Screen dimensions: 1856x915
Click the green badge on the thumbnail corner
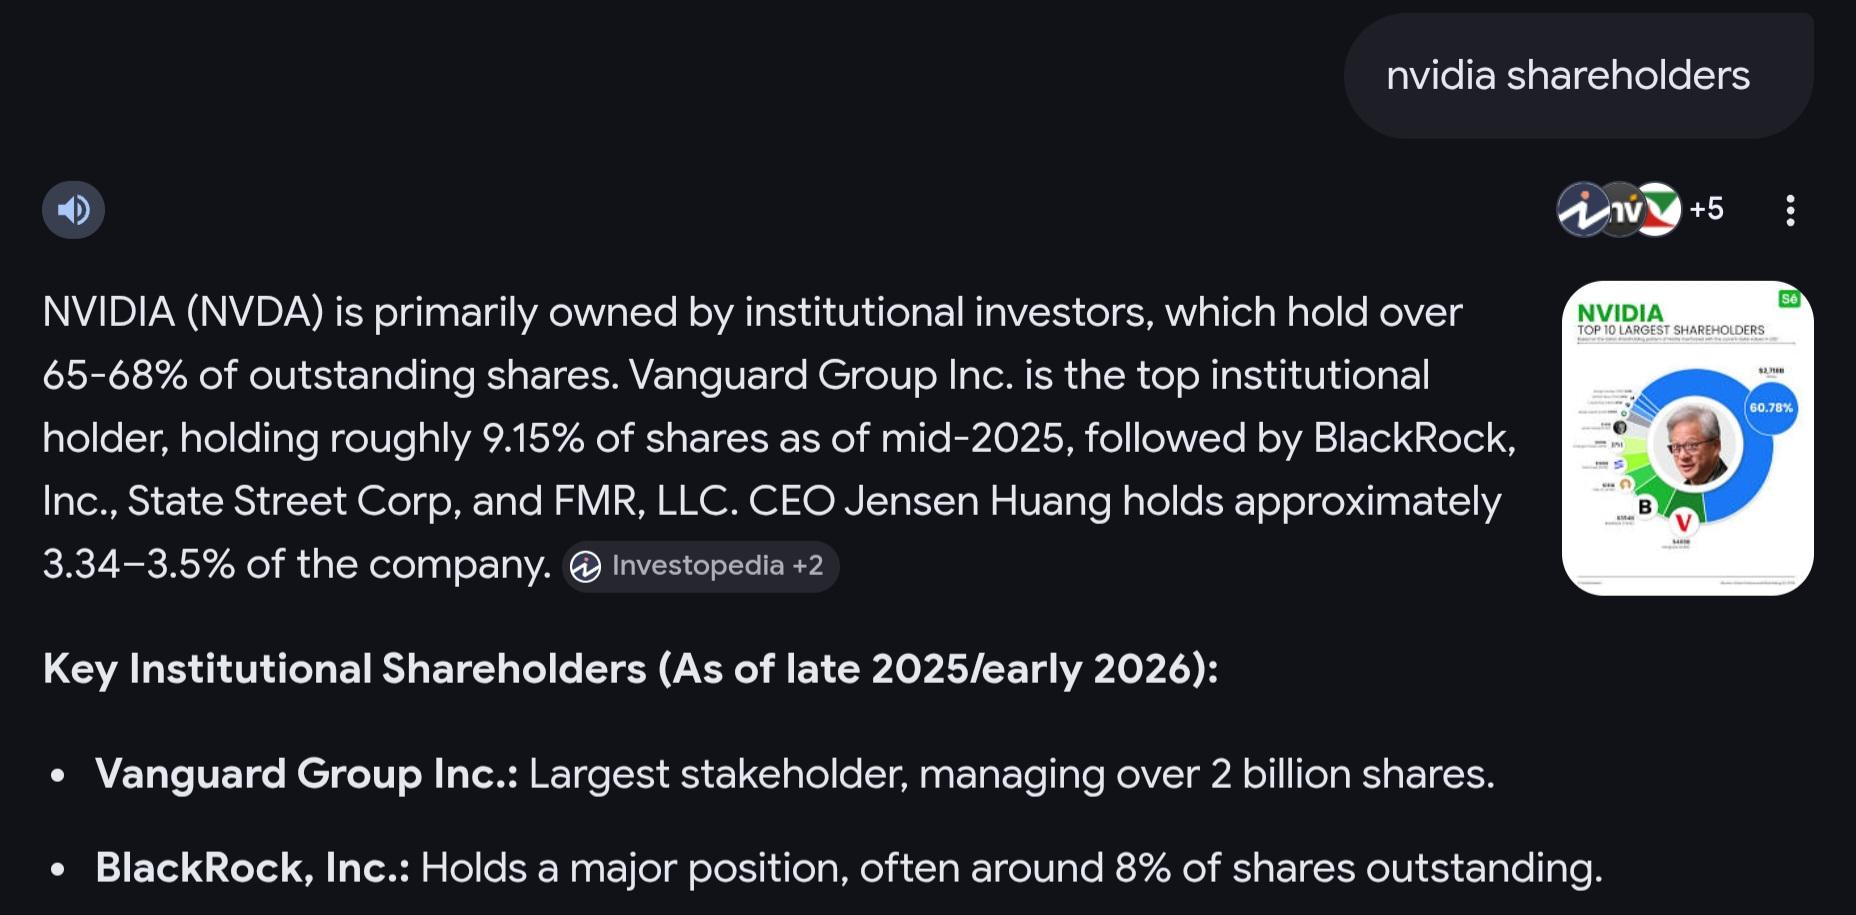tap(1789, 299)
